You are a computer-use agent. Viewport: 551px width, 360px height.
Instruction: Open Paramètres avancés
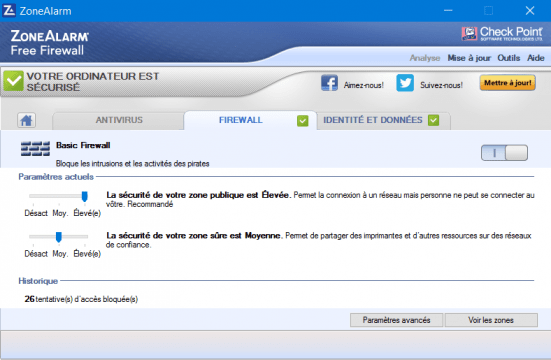[396, 320]
